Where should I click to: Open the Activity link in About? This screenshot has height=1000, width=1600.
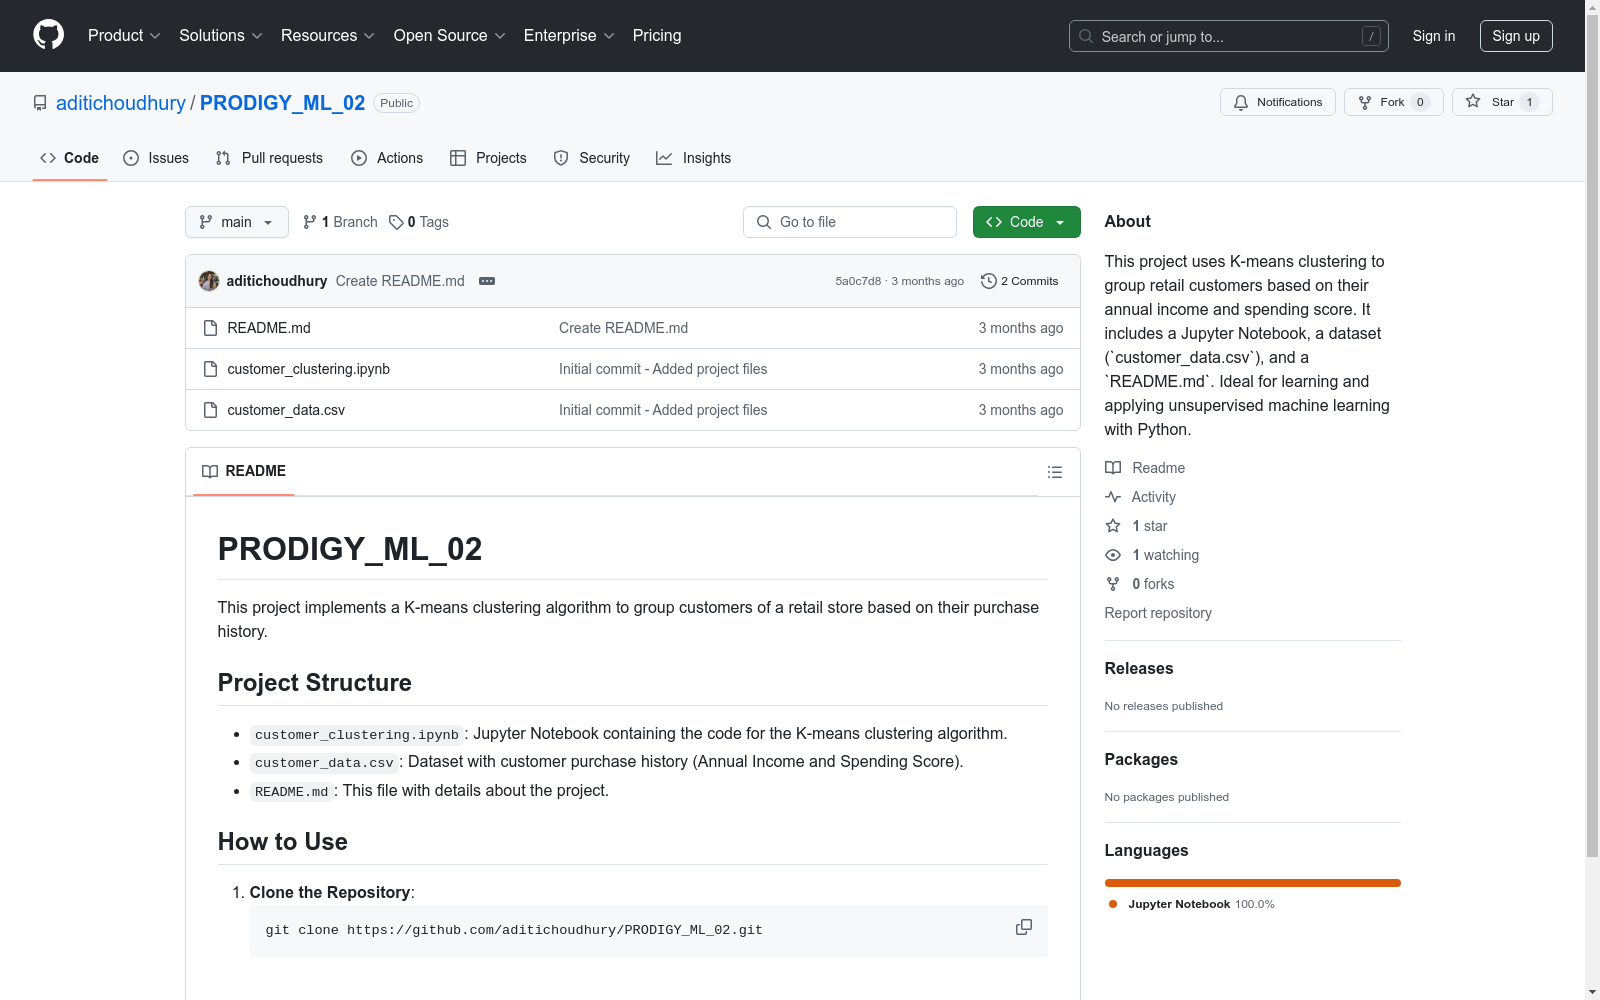[x=1140, y=497]
